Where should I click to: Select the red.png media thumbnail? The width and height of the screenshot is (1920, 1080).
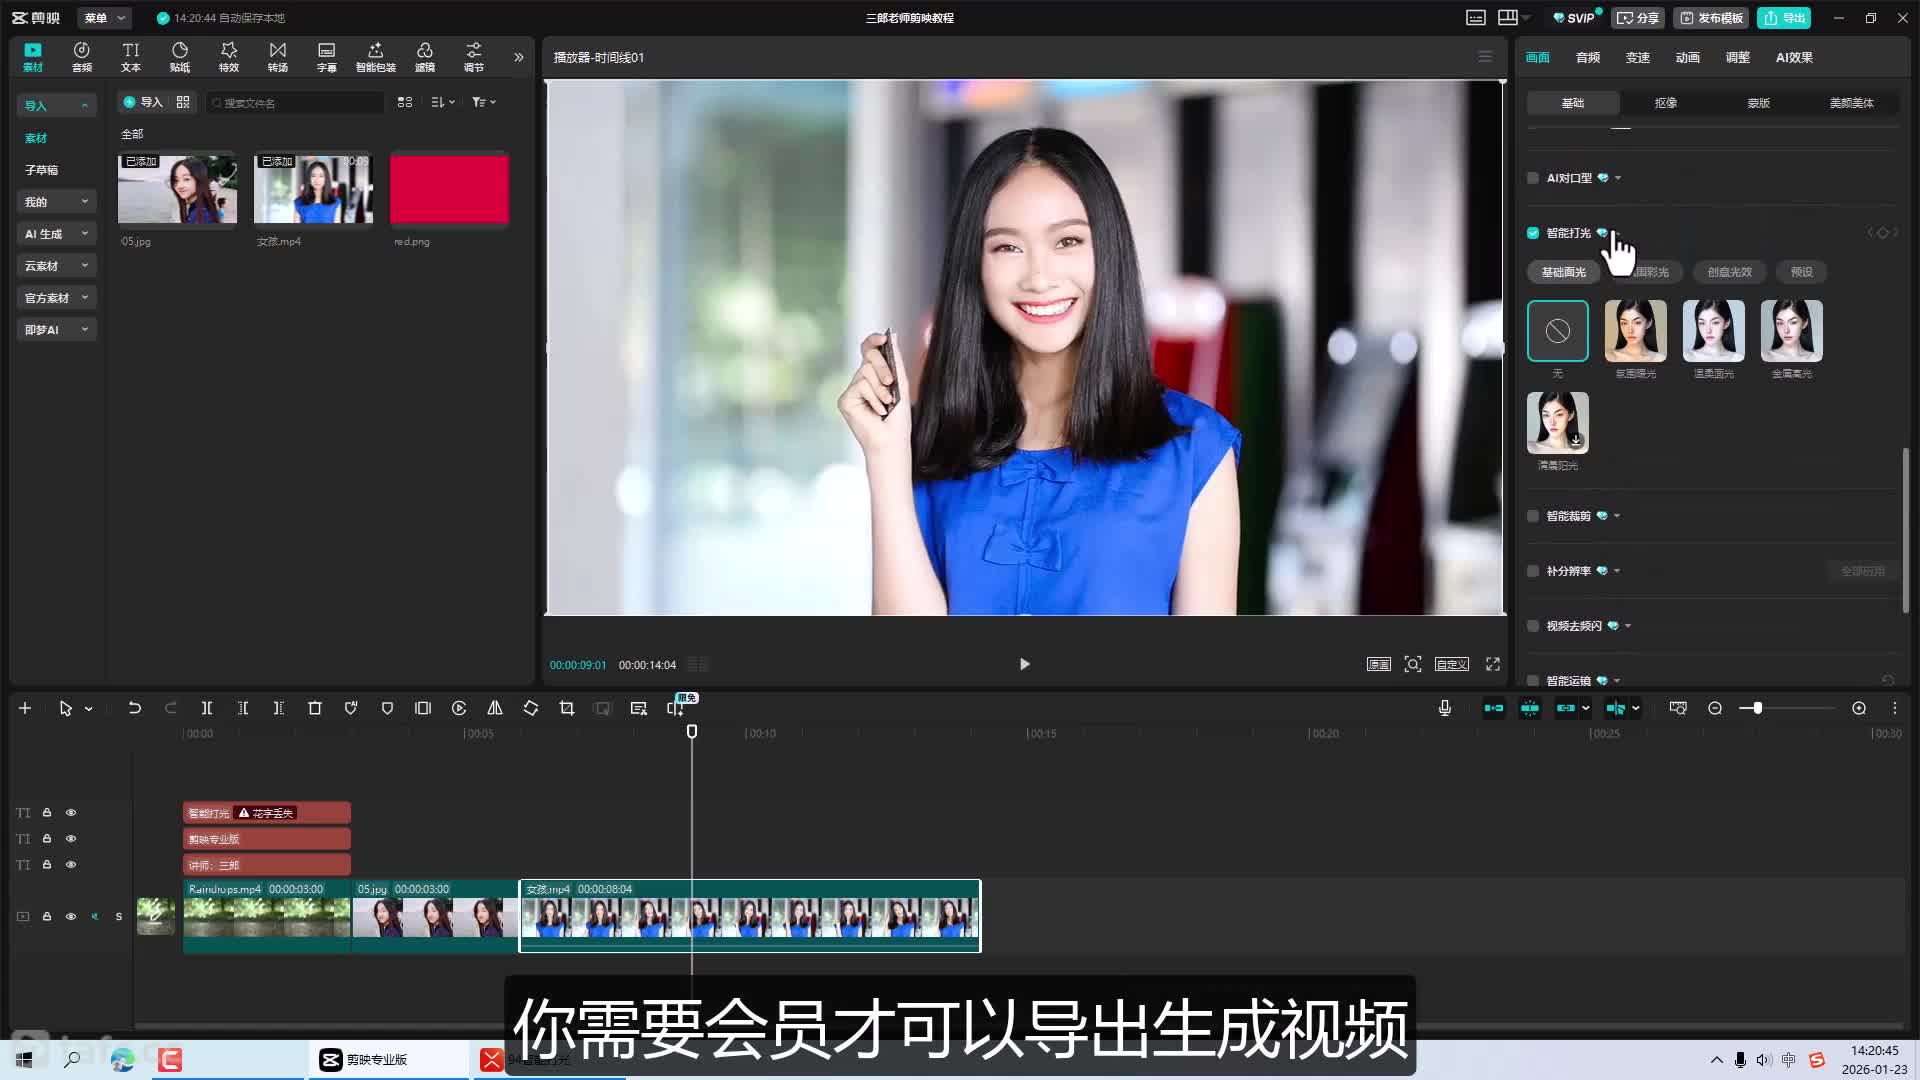pos(449,189)
